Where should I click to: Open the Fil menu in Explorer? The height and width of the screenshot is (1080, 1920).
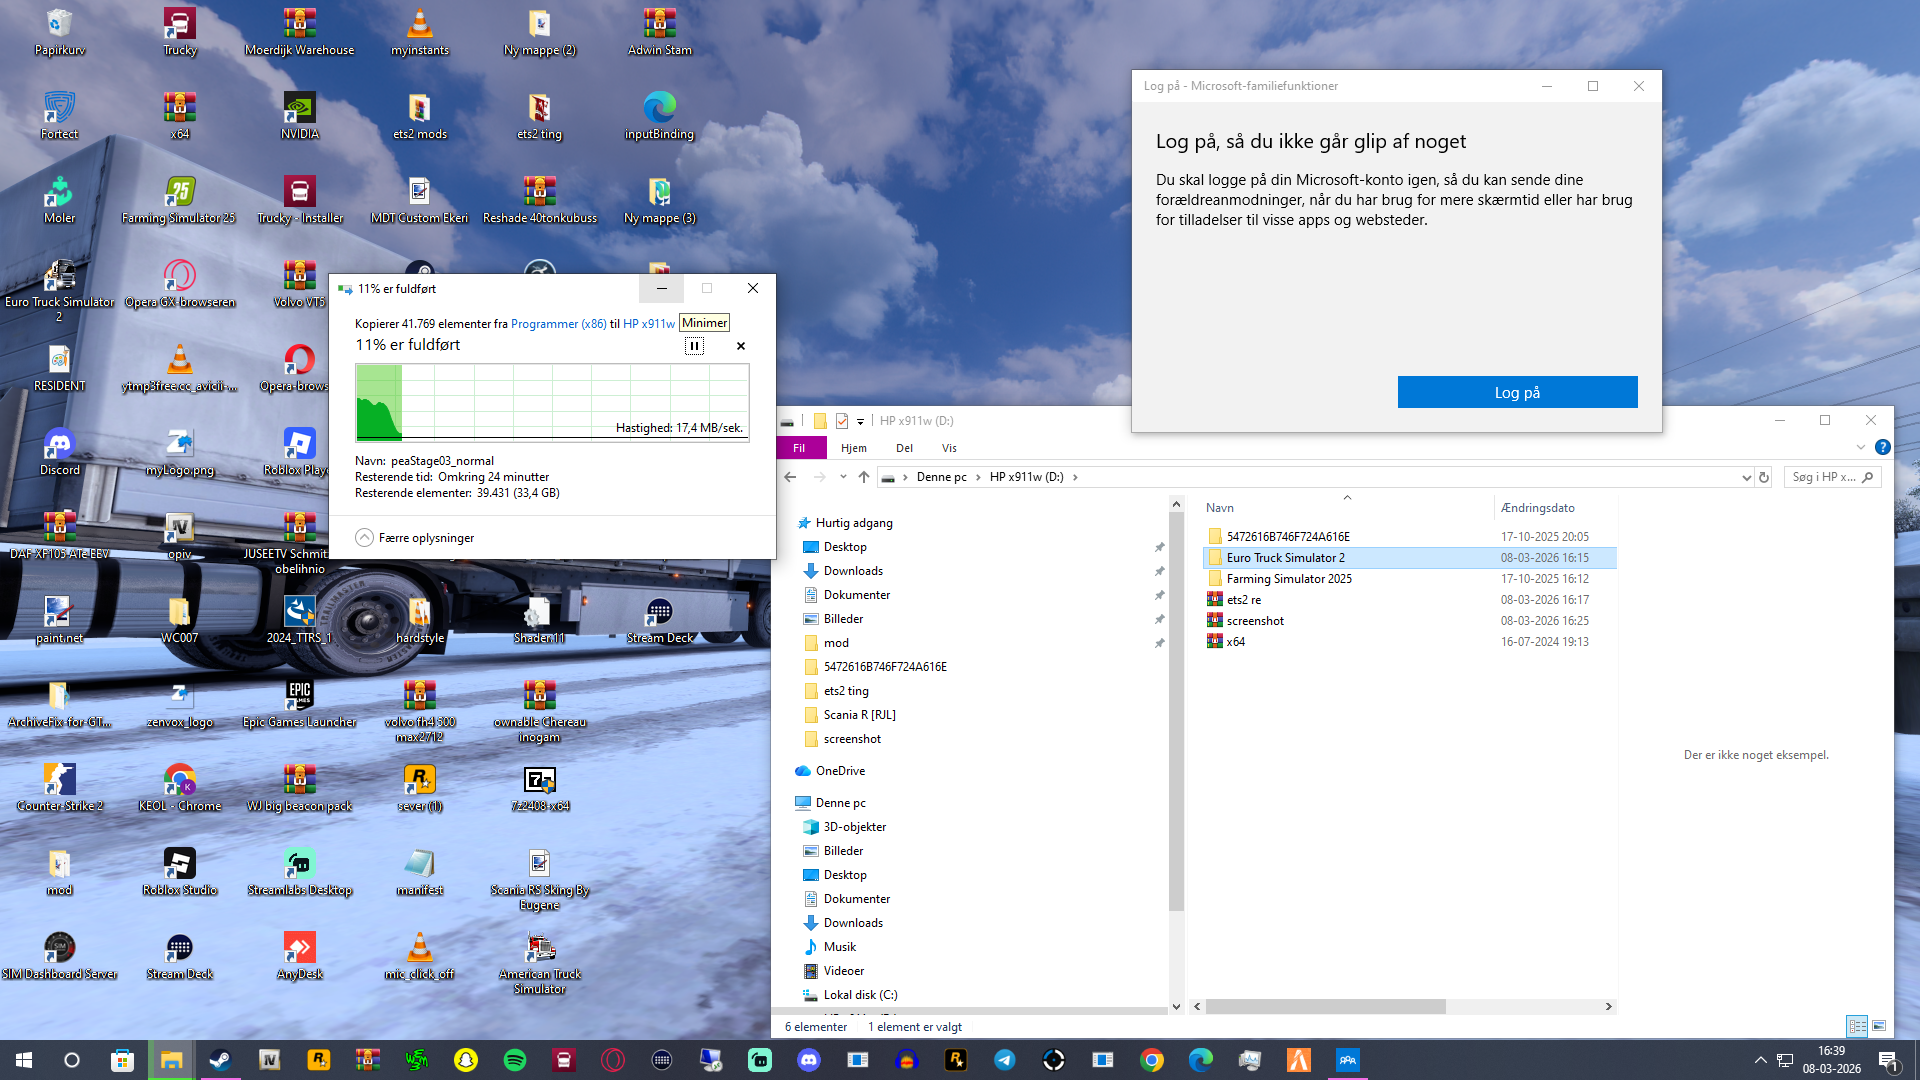pos(799,448)
